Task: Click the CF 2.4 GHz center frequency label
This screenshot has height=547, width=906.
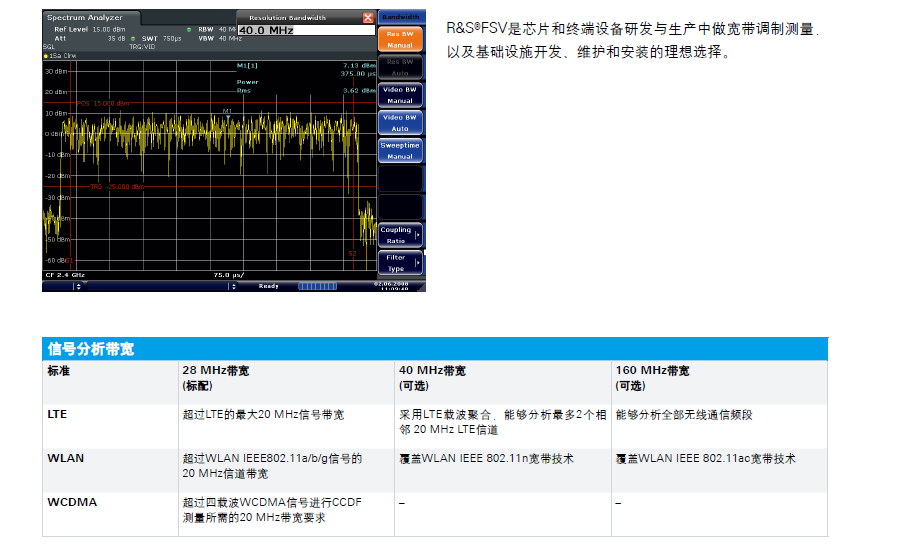Action: pos(65,275)
